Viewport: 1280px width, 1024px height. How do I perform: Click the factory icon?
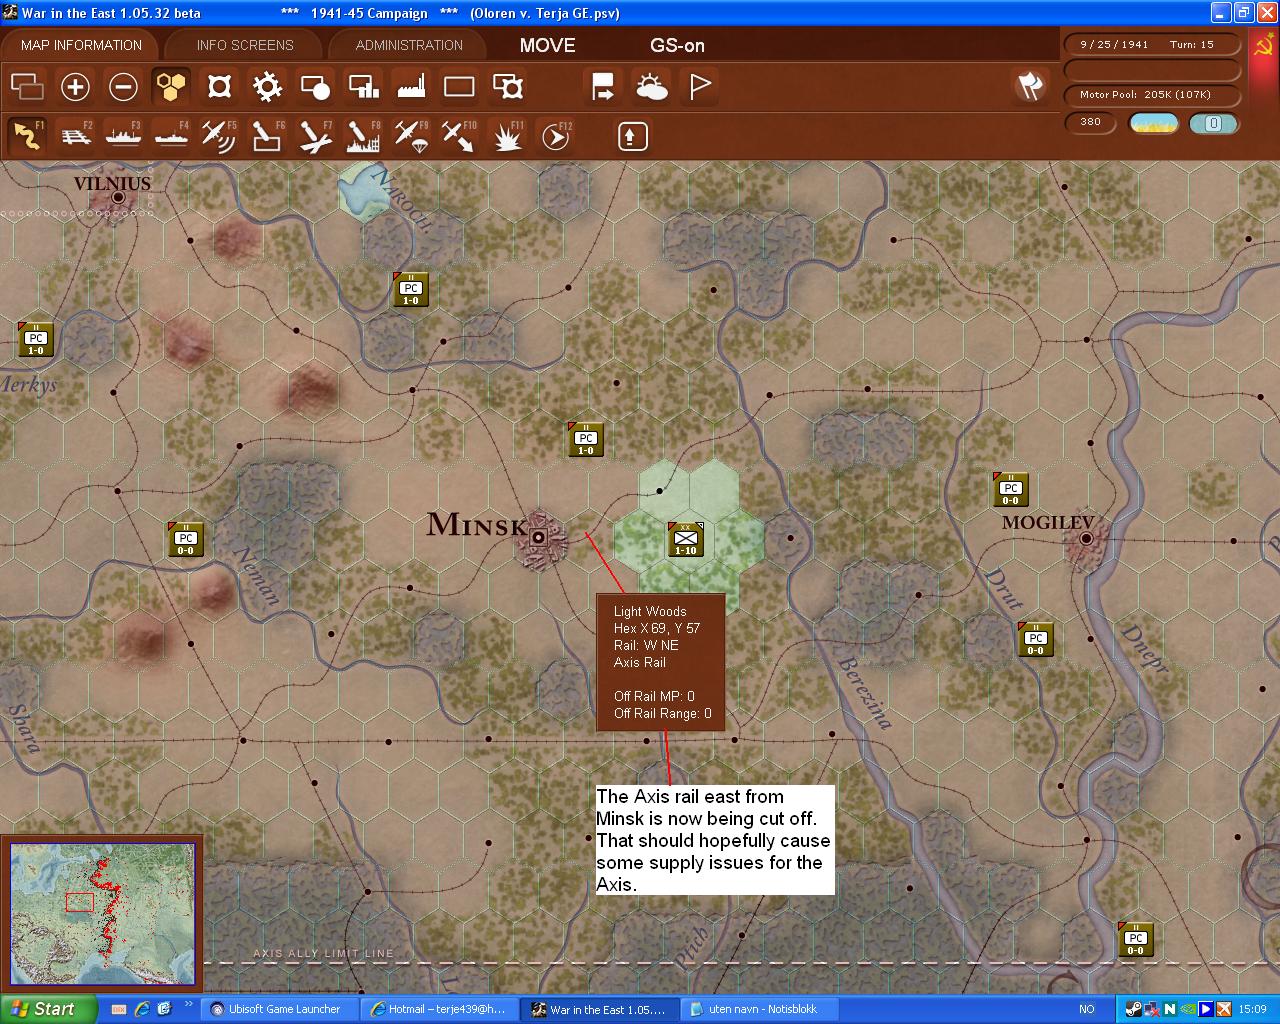411,87
